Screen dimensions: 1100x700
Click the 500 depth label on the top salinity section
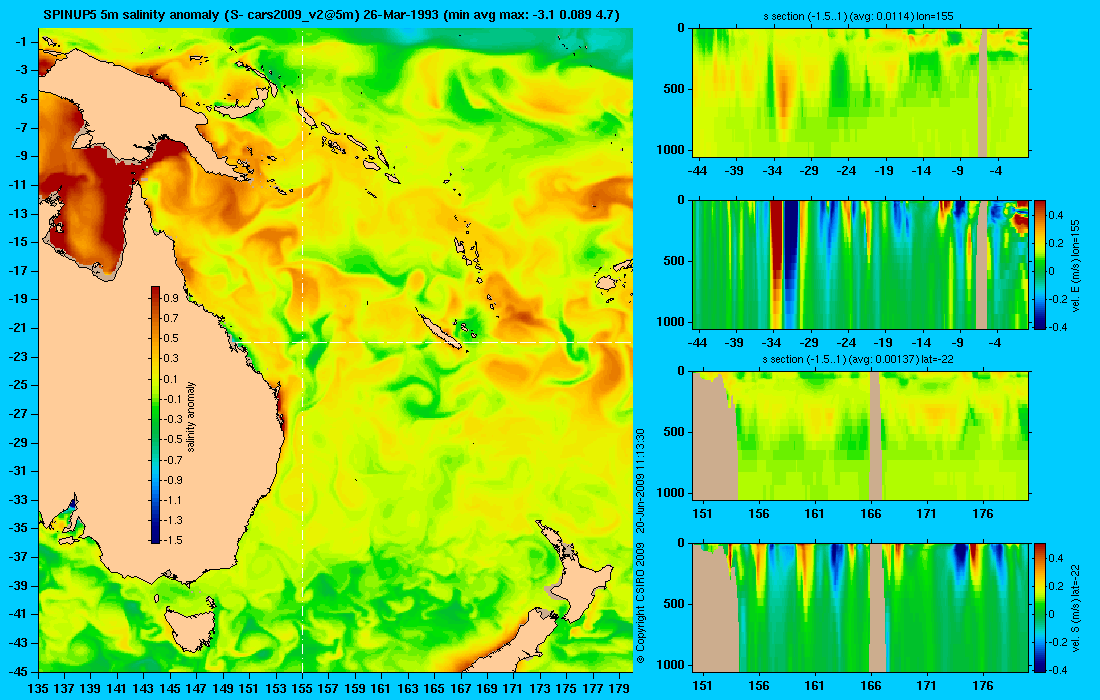click(675, 89)
